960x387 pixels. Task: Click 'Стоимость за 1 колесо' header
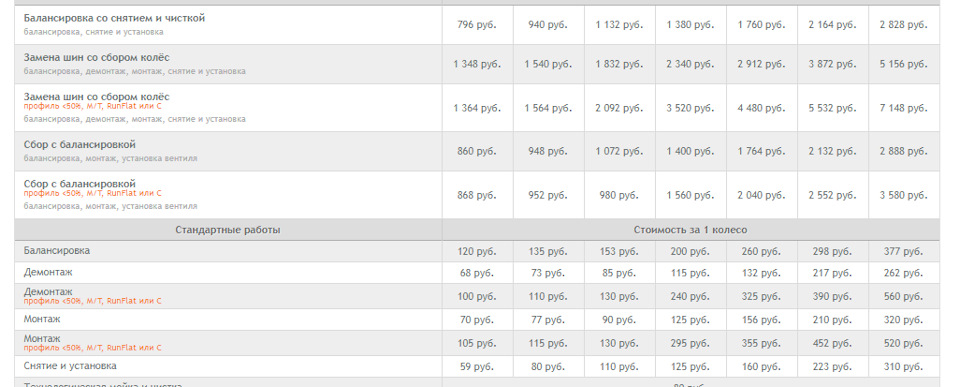691,230
